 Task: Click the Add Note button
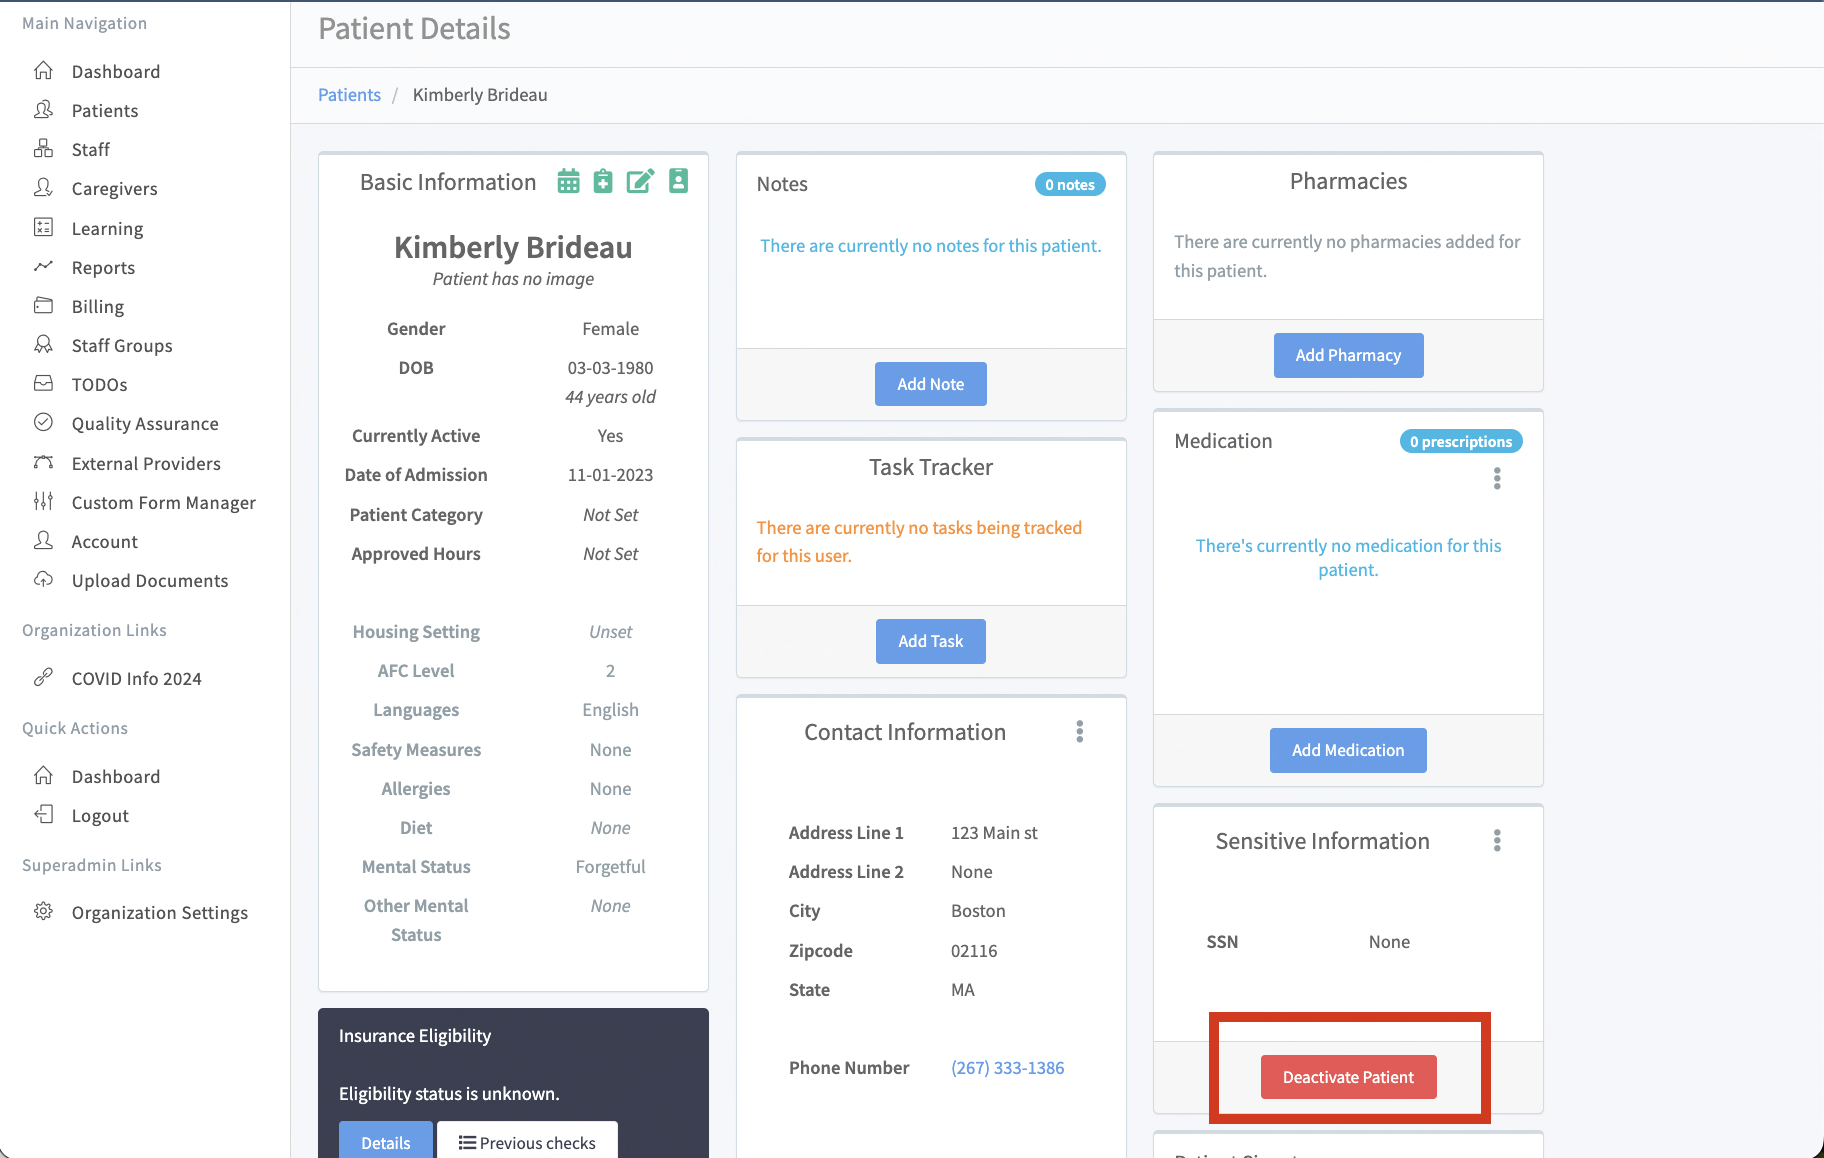click(930, 384)
